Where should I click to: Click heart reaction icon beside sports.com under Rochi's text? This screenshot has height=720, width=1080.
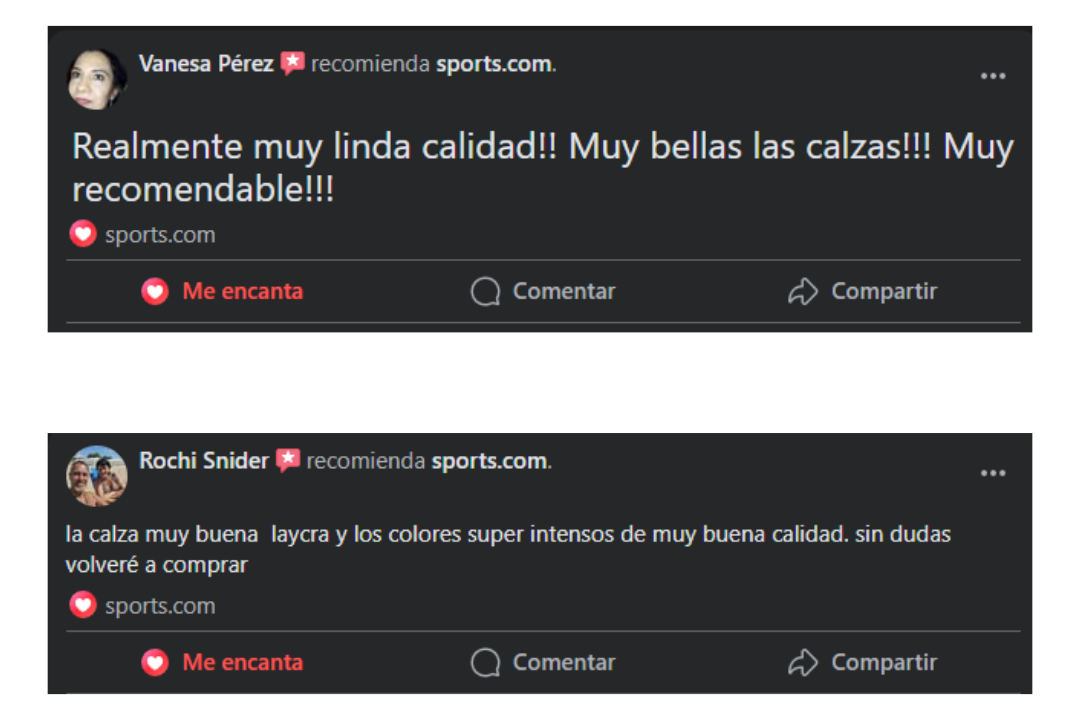tap(83, 605)
